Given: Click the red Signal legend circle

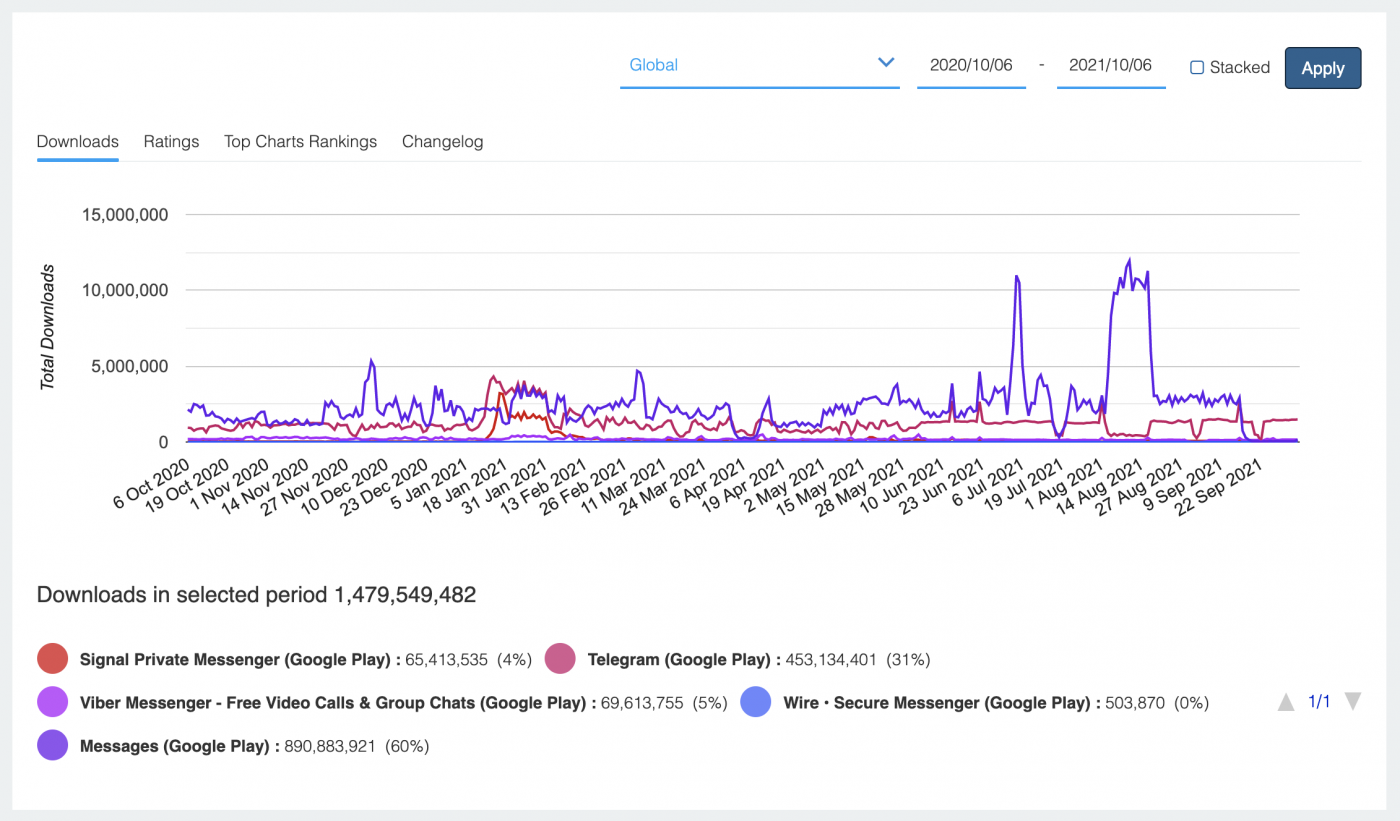Looking at the screenshot, I should pyautogui.click(x=51, y=659).
